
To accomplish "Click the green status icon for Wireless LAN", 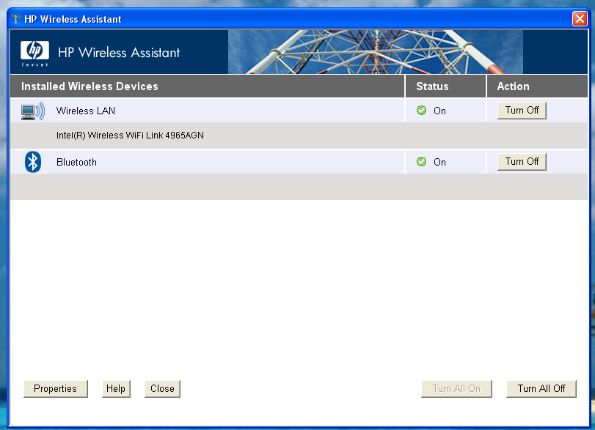I will tap(421, 110).
